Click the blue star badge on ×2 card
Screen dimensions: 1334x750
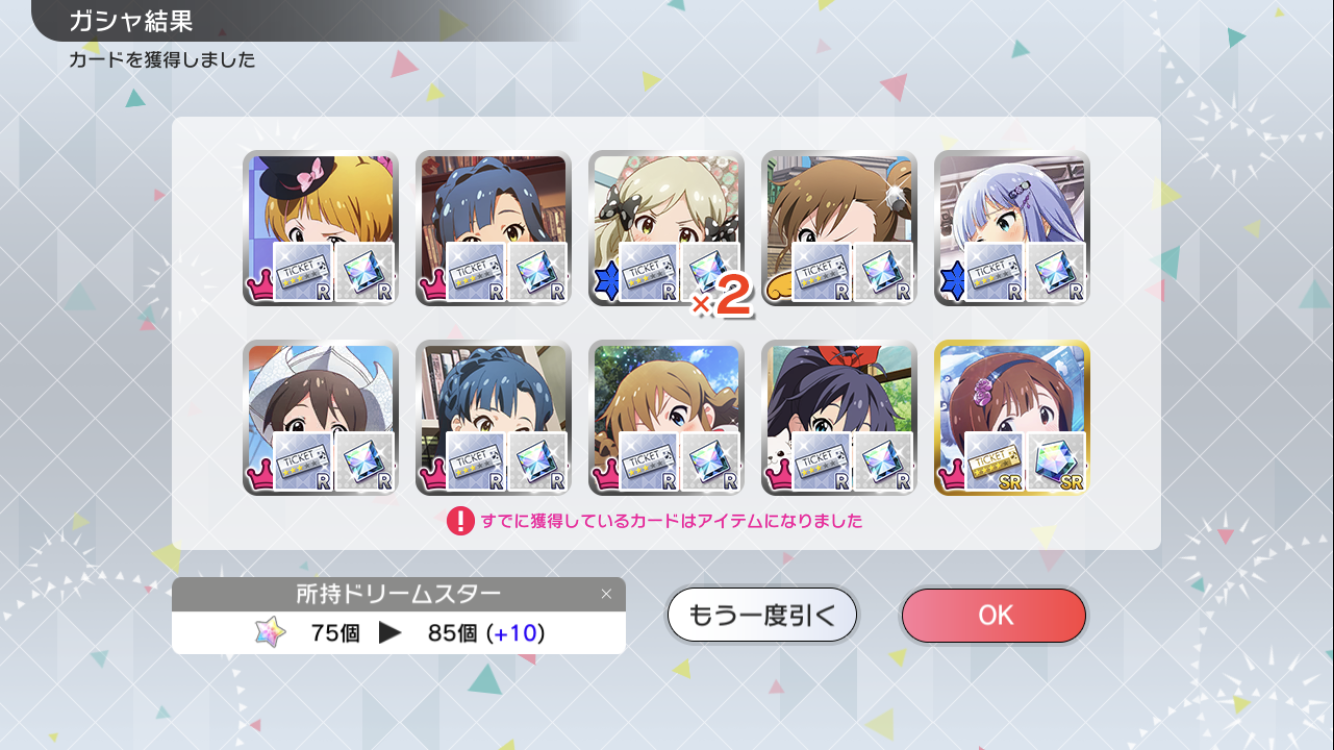606,284
